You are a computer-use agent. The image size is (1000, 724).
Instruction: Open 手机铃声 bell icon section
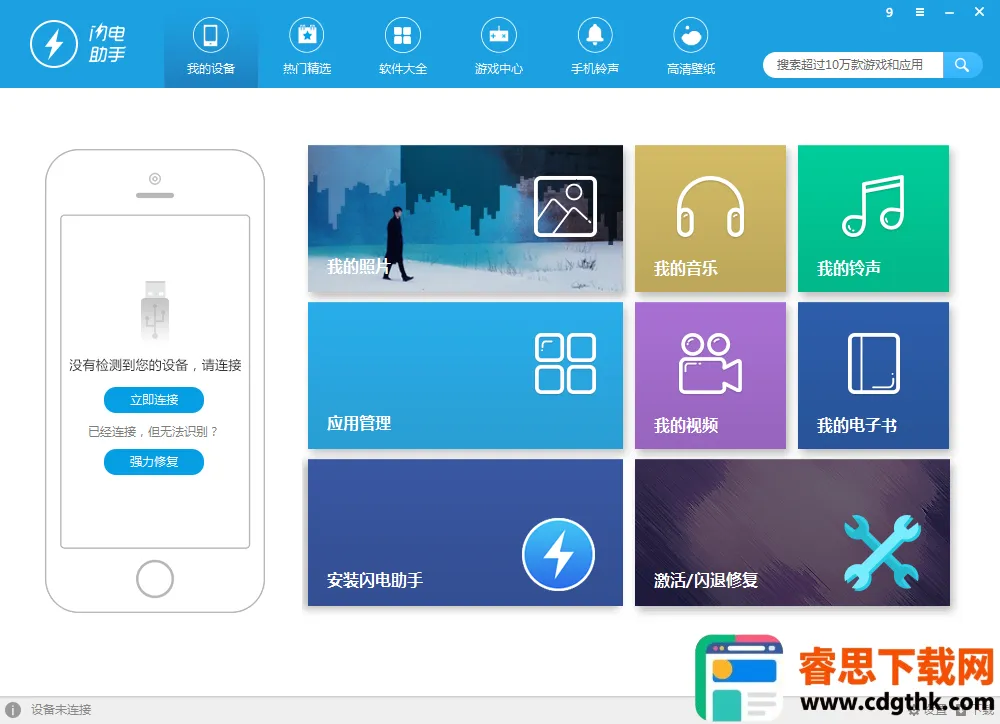594,46
